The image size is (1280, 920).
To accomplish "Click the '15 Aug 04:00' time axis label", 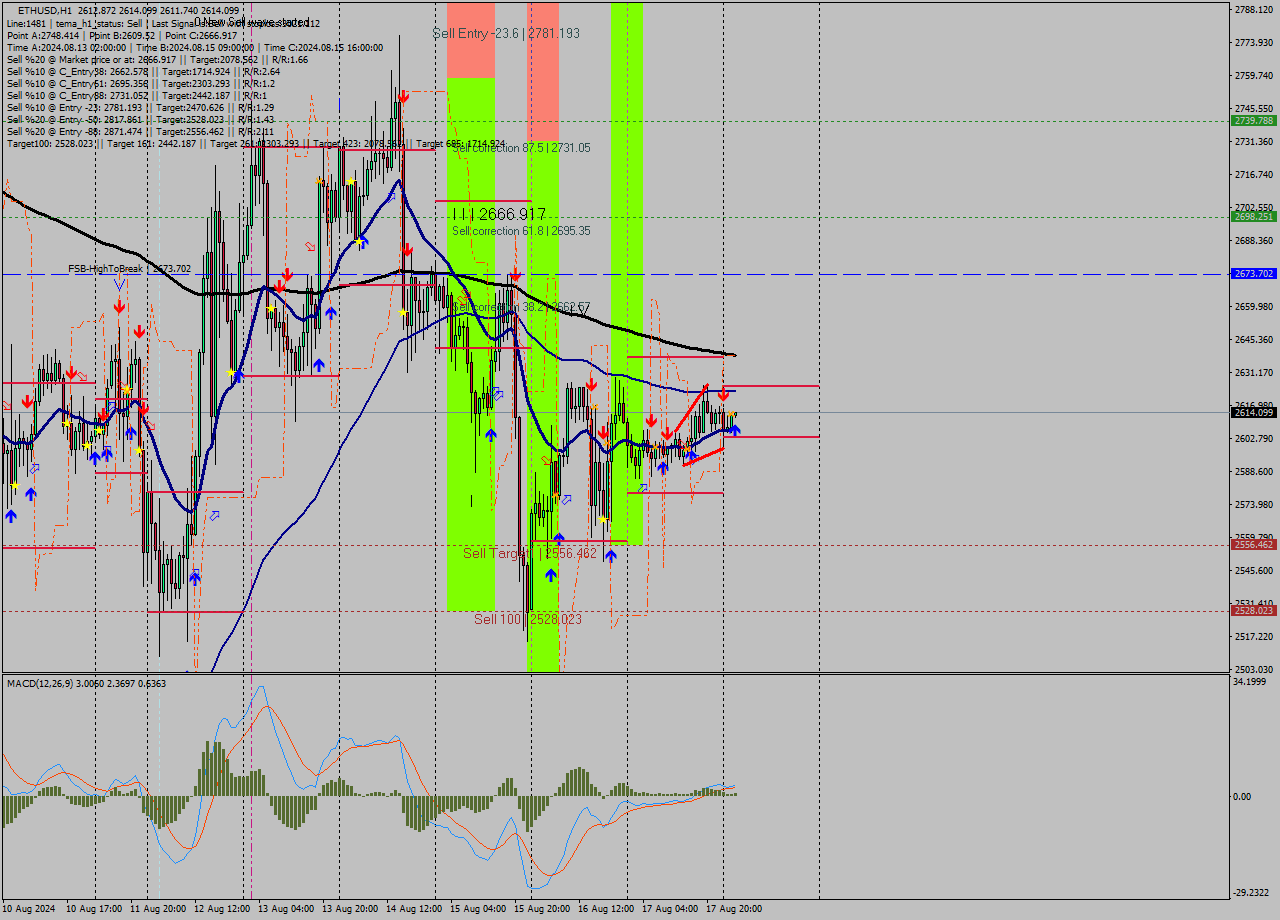I will [478, 909].
